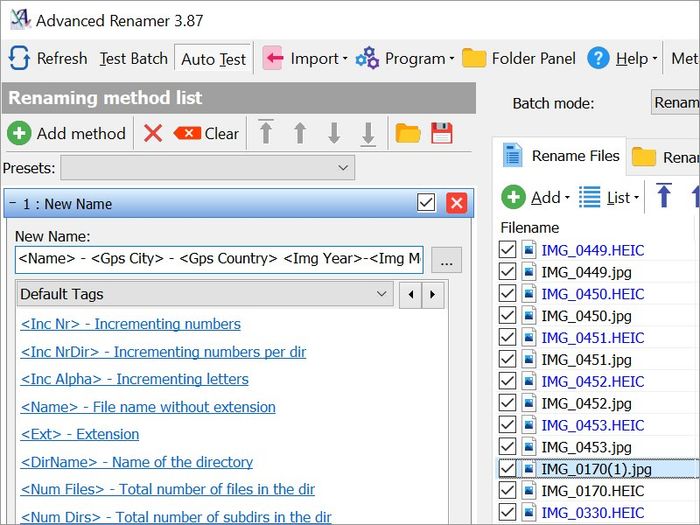Move method up arrow icon
700x525 pixels.
tap(300, 133)
